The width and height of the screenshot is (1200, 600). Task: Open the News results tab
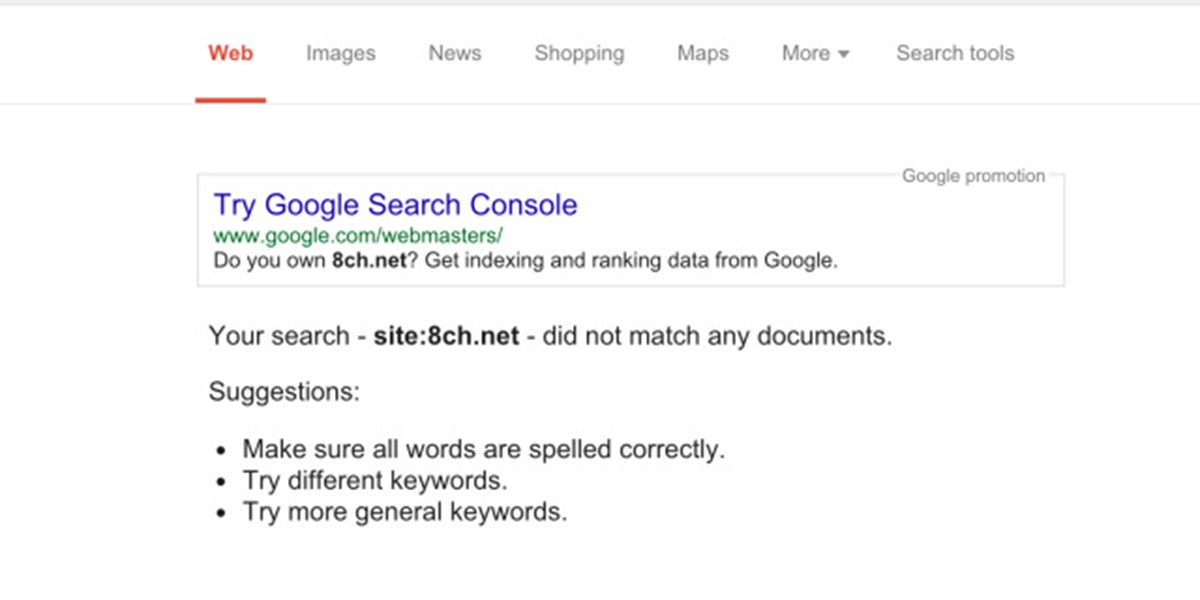click(x=455, y=54)
